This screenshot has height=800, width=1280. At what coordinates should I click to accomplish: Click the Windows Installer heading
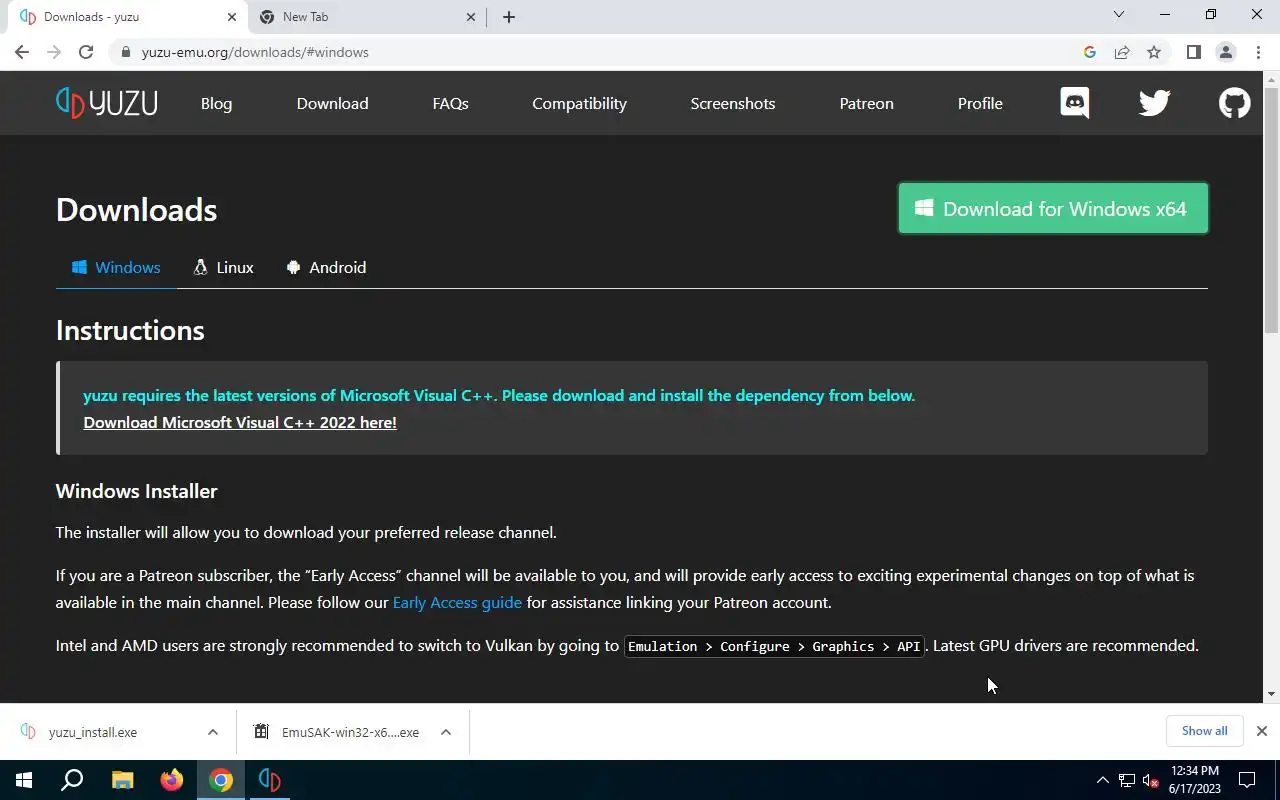click(136, 491)
